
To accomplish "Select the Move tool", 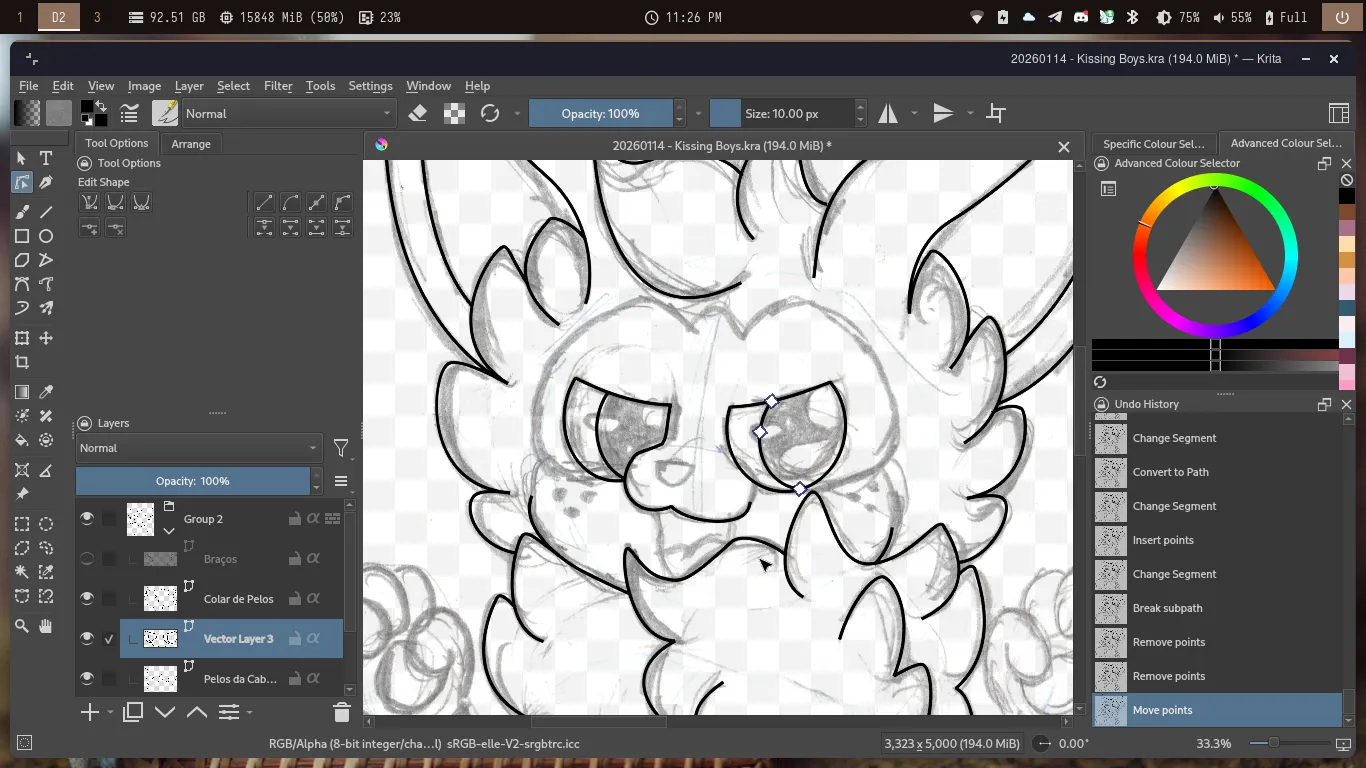I will [x=46, y=338].
